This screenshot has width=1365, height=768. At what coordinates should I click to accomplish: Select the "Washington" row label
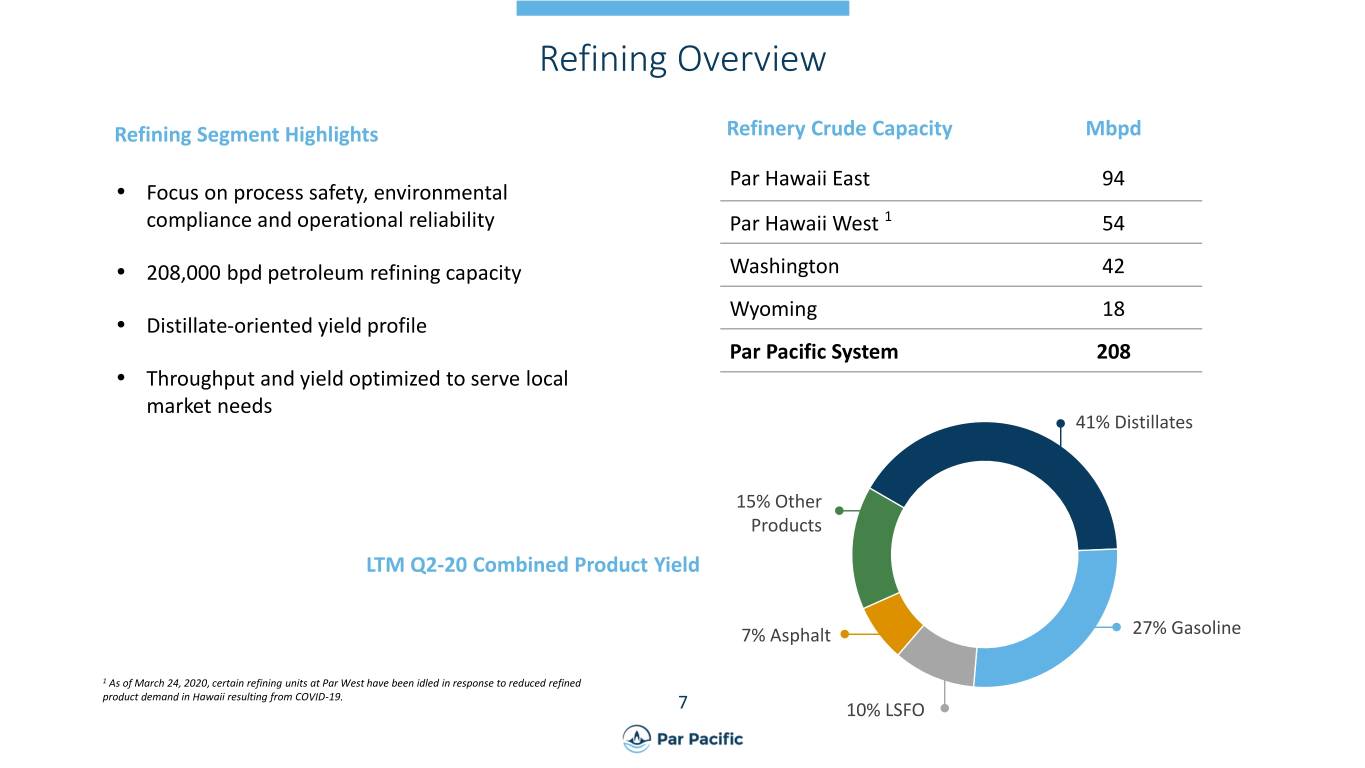784,266
